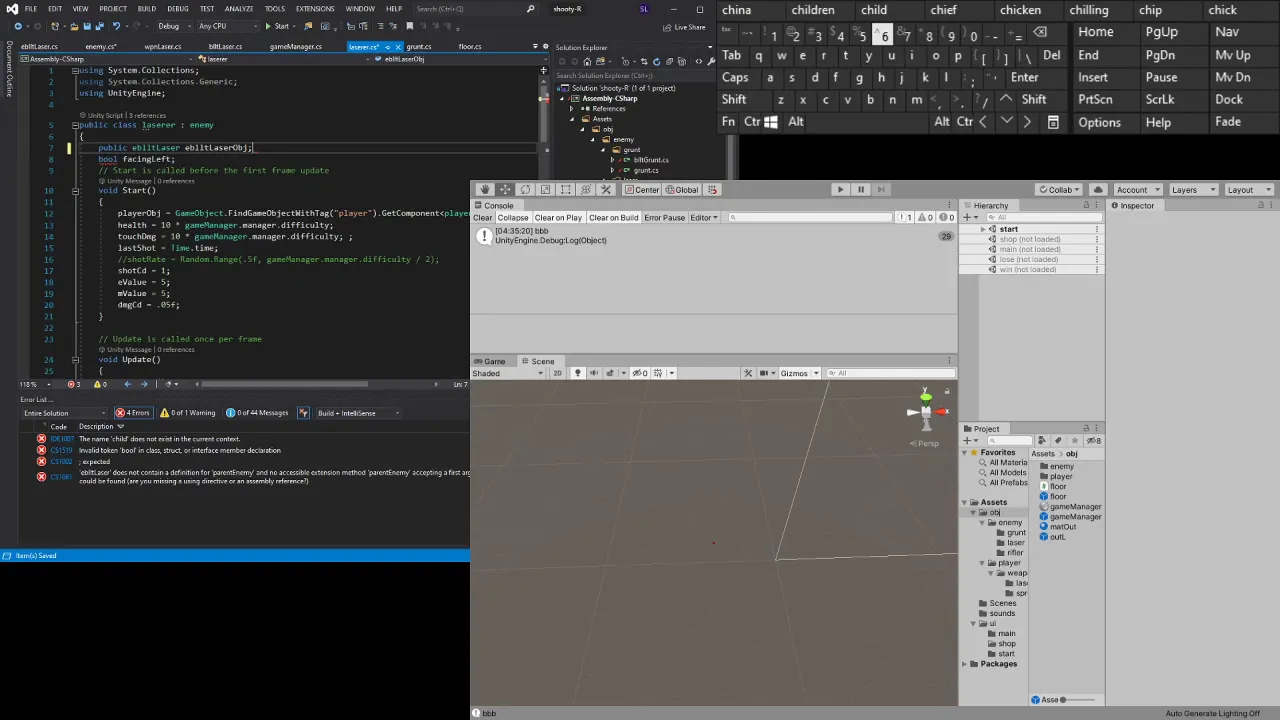Open Shaded draw mode dropdown
This screenshot has height=720, width=1280.
pyautogui.click(x=508, y=373)
